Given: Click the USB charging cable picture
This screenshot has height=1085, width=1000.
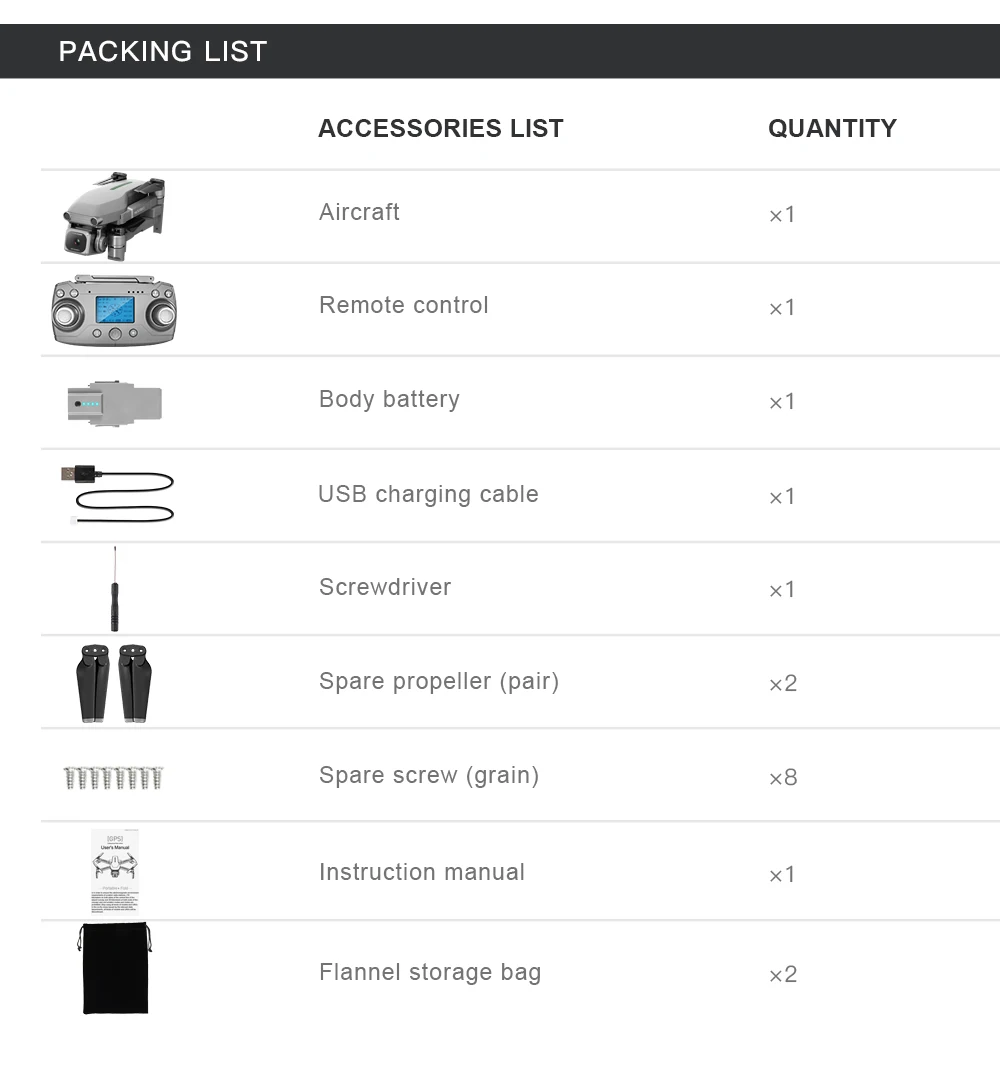Looking at the screenshot, I should (117, 494).
